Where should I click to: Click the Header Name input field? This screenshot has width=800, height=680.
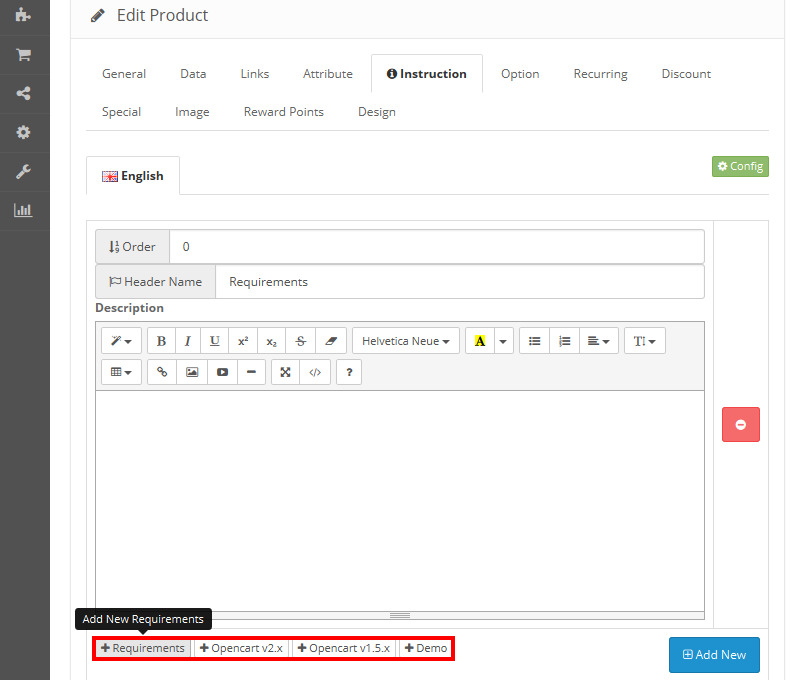[x=459, y=282]
